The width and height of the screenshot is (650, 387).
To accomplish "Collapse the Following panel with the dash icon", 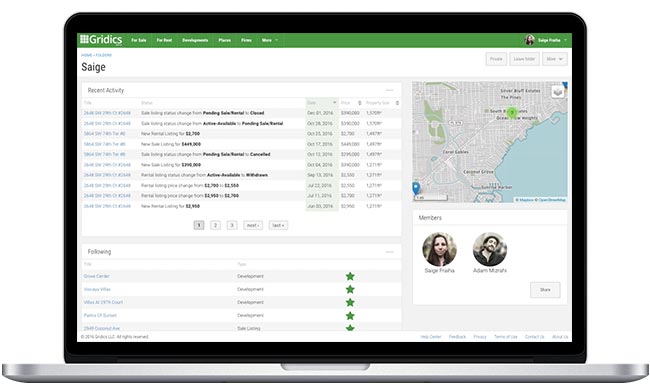I will (x=389, y=252).
